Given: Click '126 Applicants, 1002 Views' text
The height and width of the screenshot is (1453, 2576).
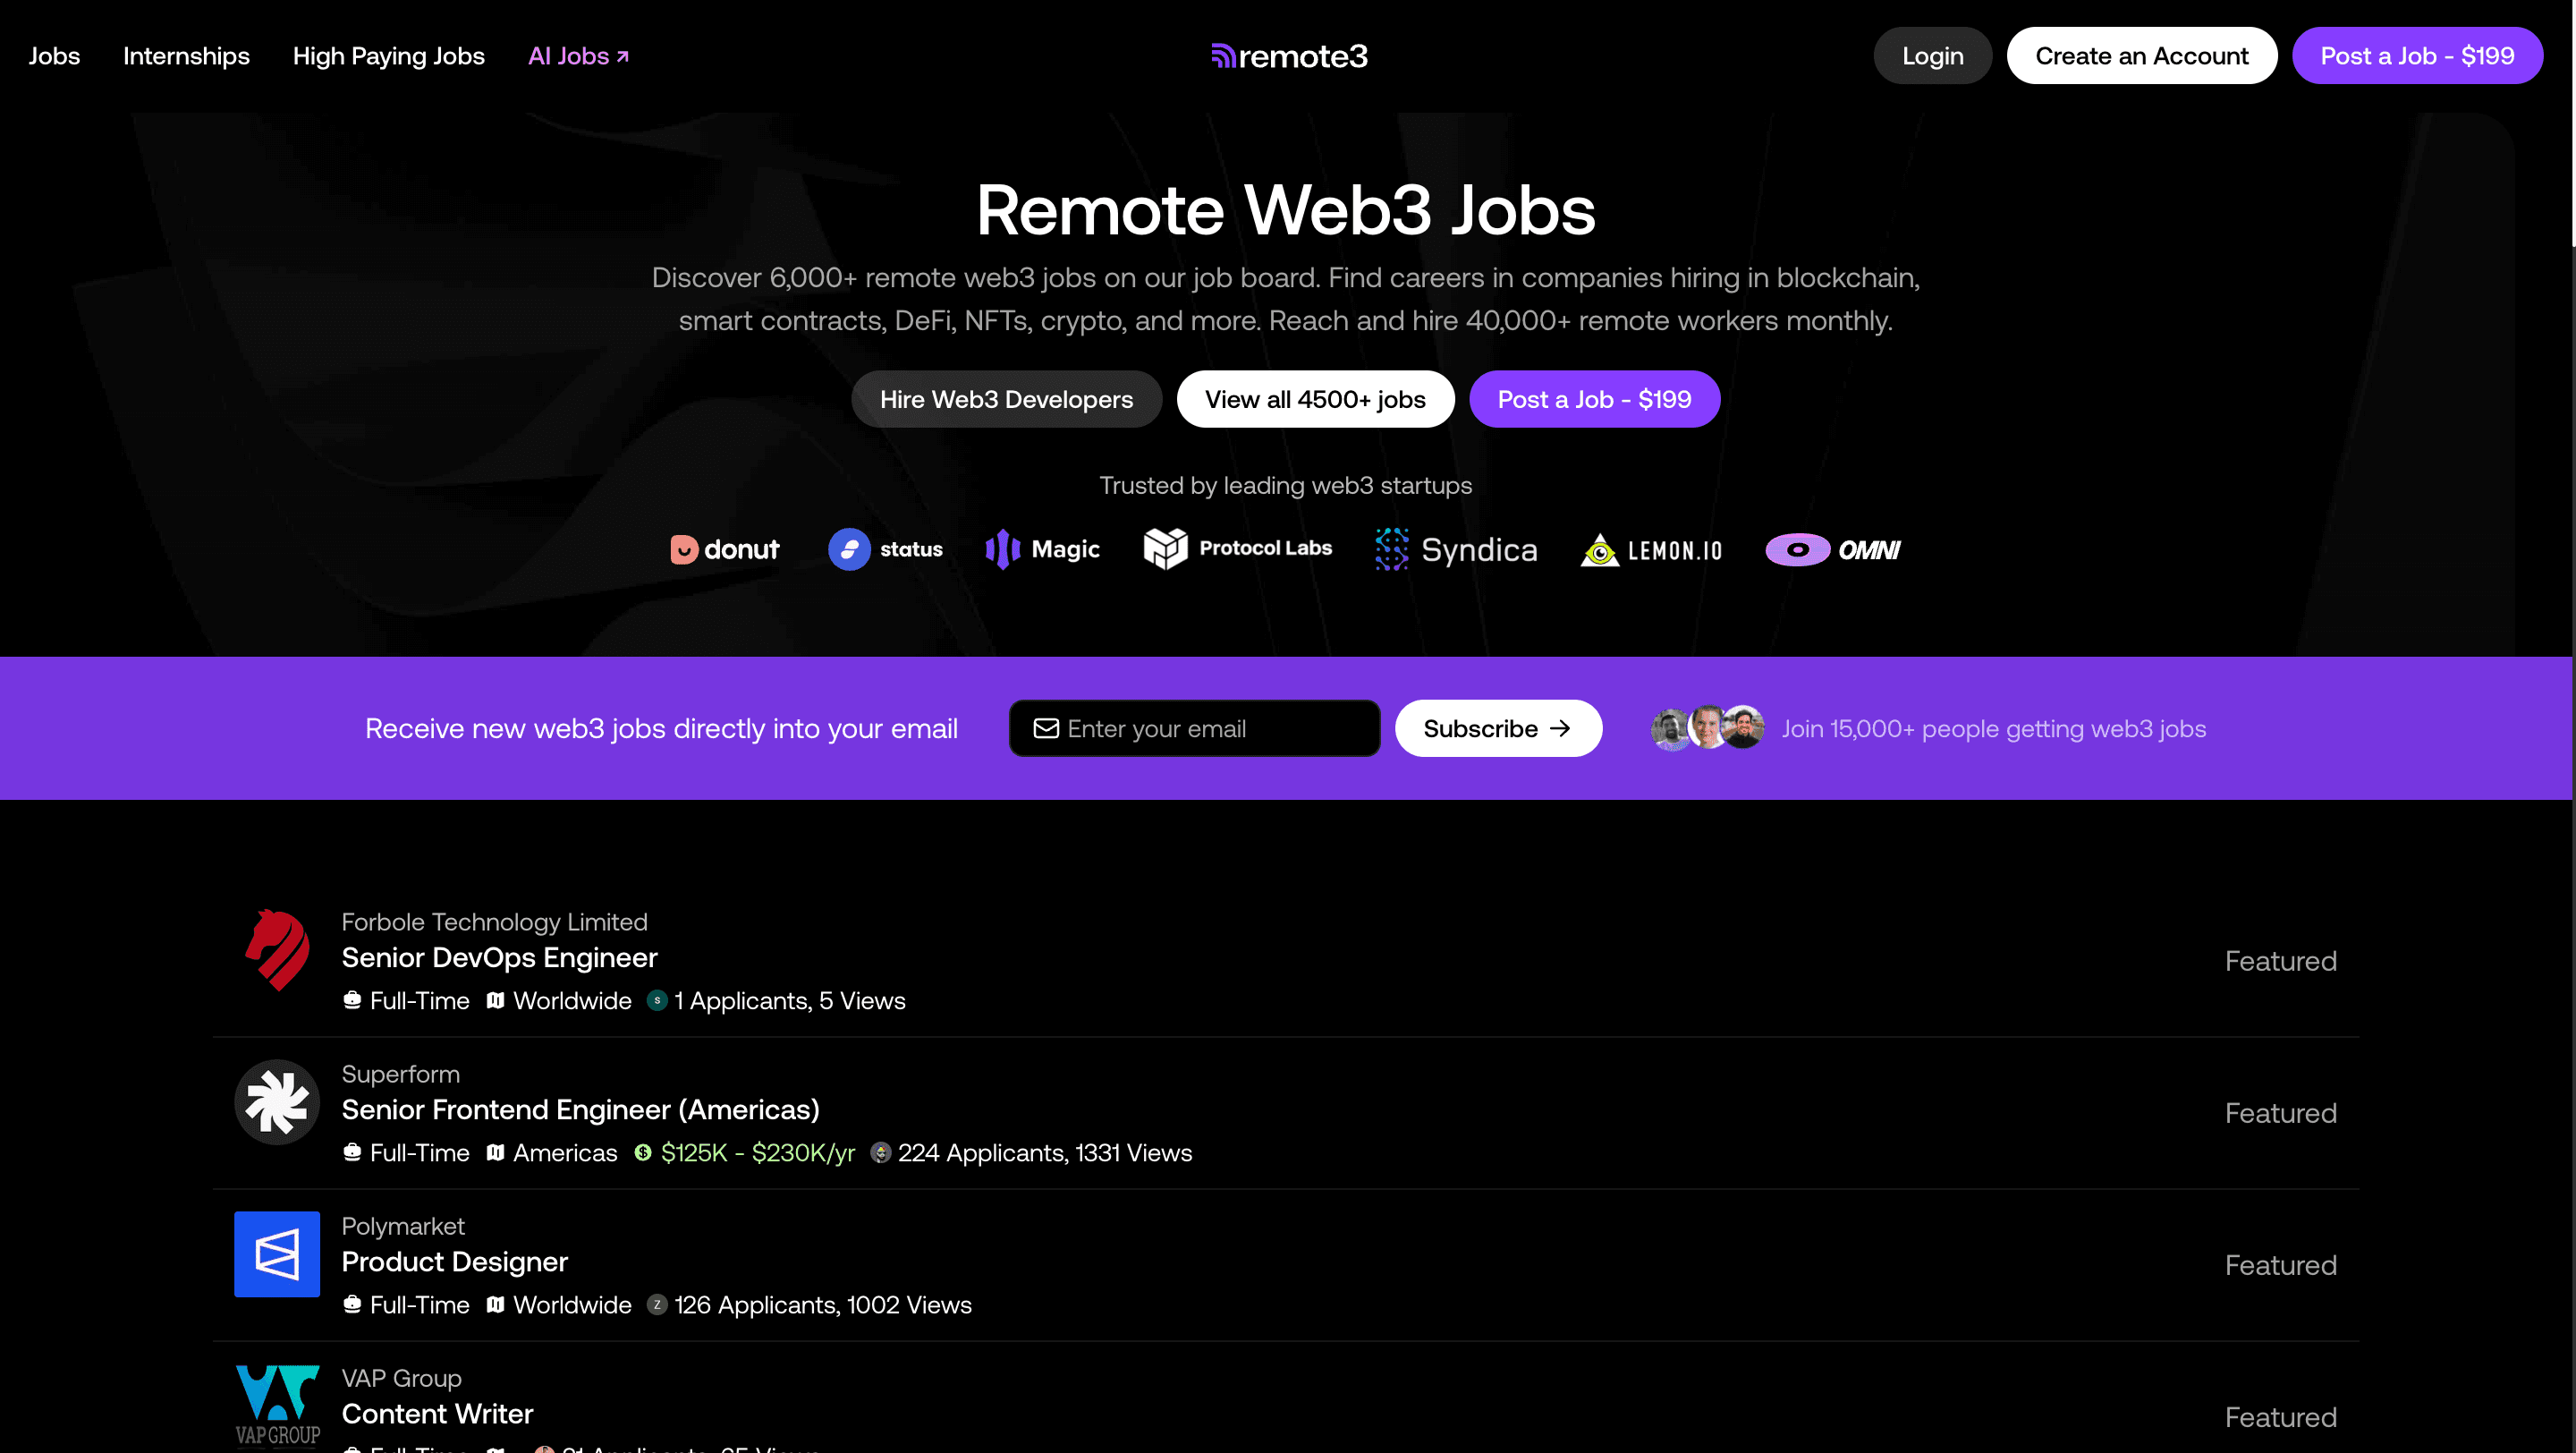Looking at the screenshot, I should click(x=823, y=1305).
